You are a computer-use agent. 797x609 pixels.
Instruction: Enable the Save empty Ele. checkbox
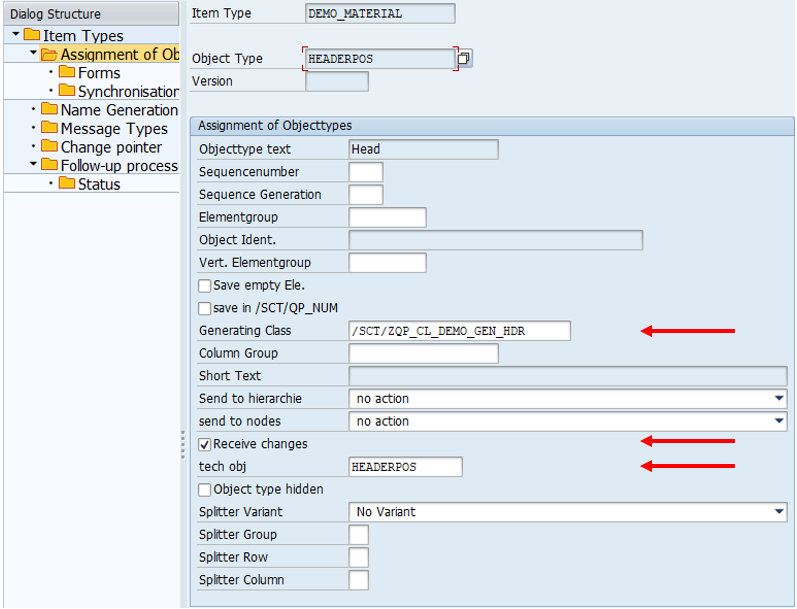click(205, 286)
